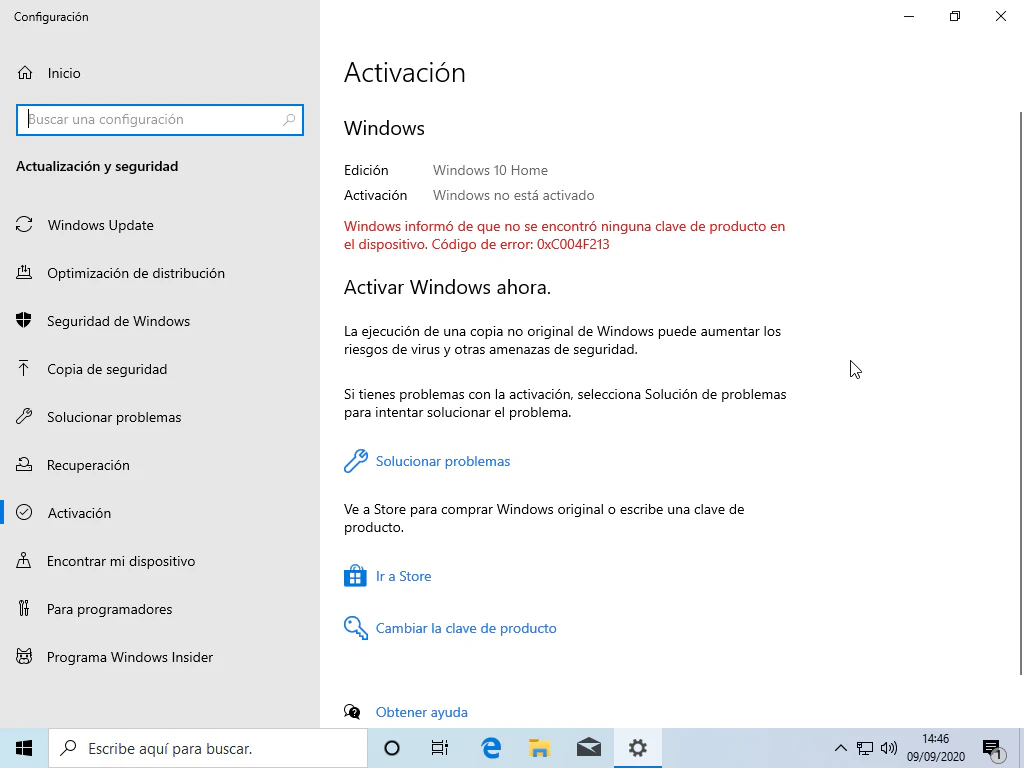The image size is (1024, 768).
Task: Open the taskbar volume icon
Action: coord(888,748)
